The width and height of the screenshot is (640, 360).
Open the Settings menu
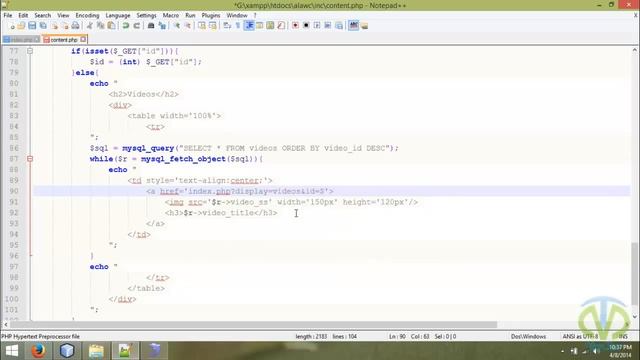146,16
